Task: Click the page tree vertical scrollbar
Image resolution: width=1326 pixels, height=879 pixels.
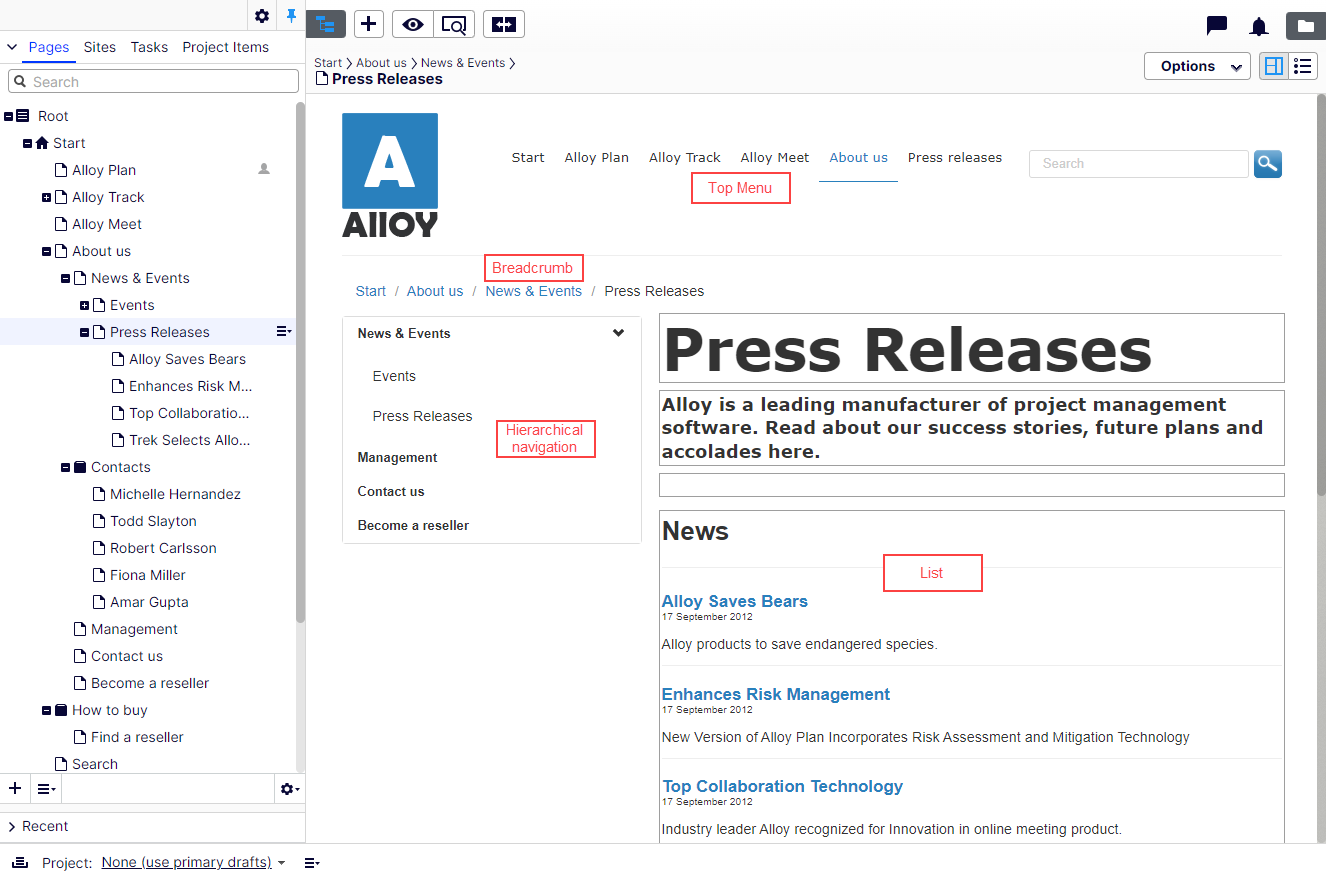Action: point(300,360)
